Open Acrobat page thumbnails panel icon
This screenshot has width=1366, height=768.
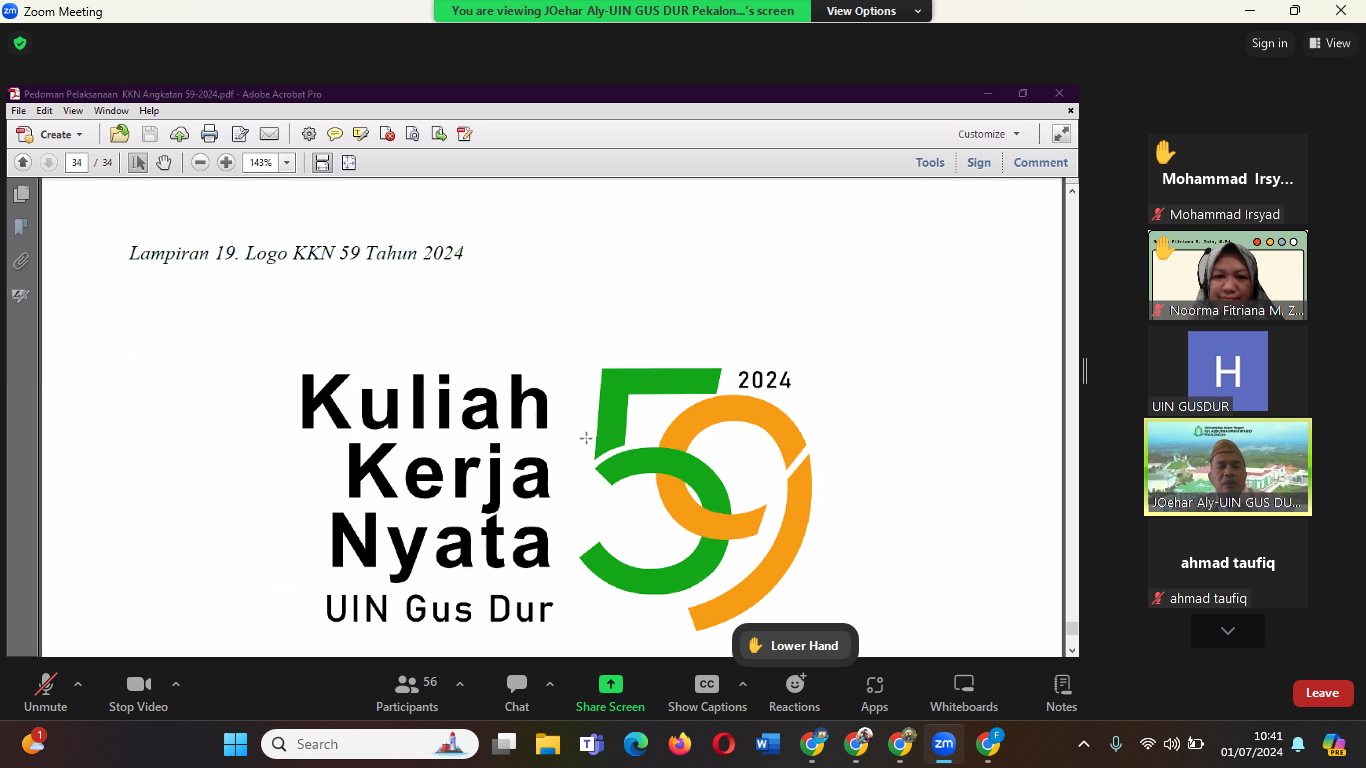click(21, 194)
